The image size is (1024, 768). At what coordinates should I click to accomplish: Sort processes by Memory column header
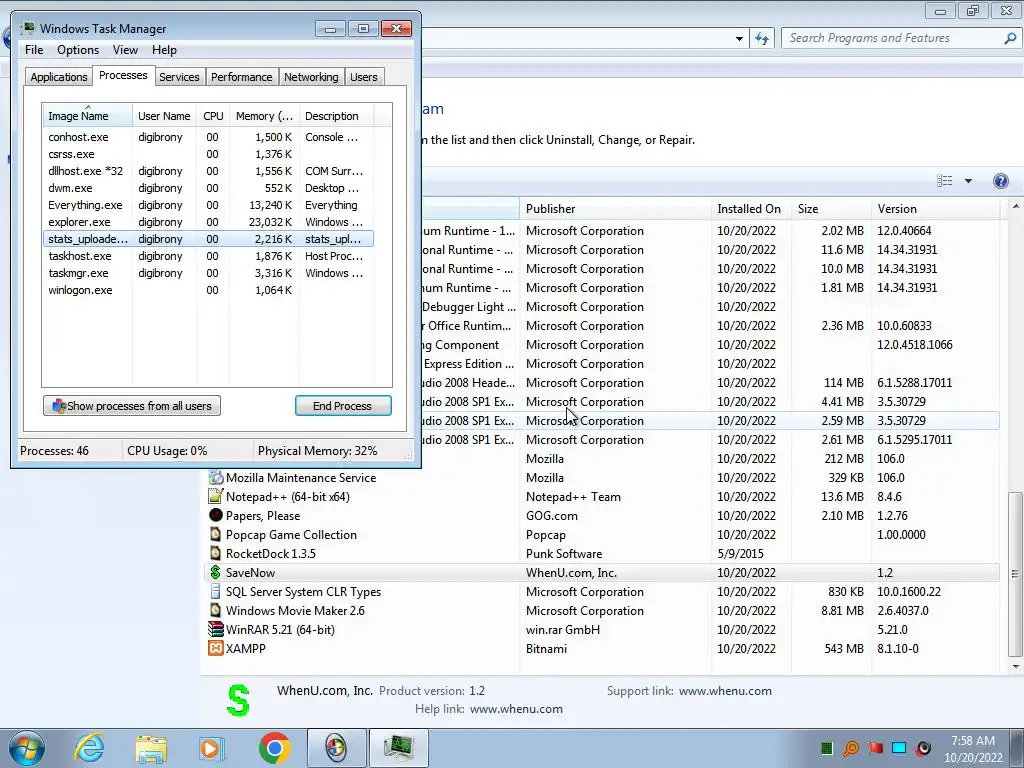[x=264, y=116]
